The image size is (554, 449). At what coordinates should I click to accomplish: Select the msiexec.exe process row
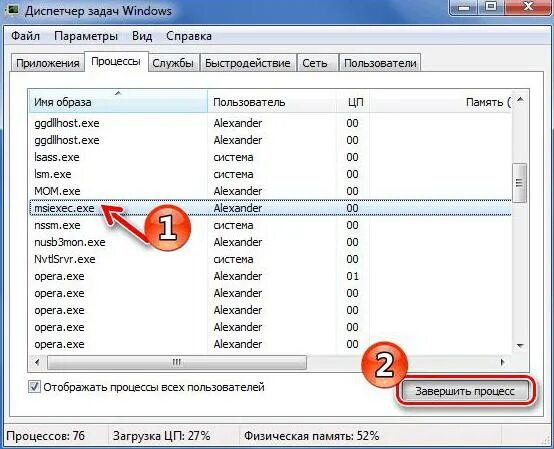pyautogui.click(x=270, y=208)
